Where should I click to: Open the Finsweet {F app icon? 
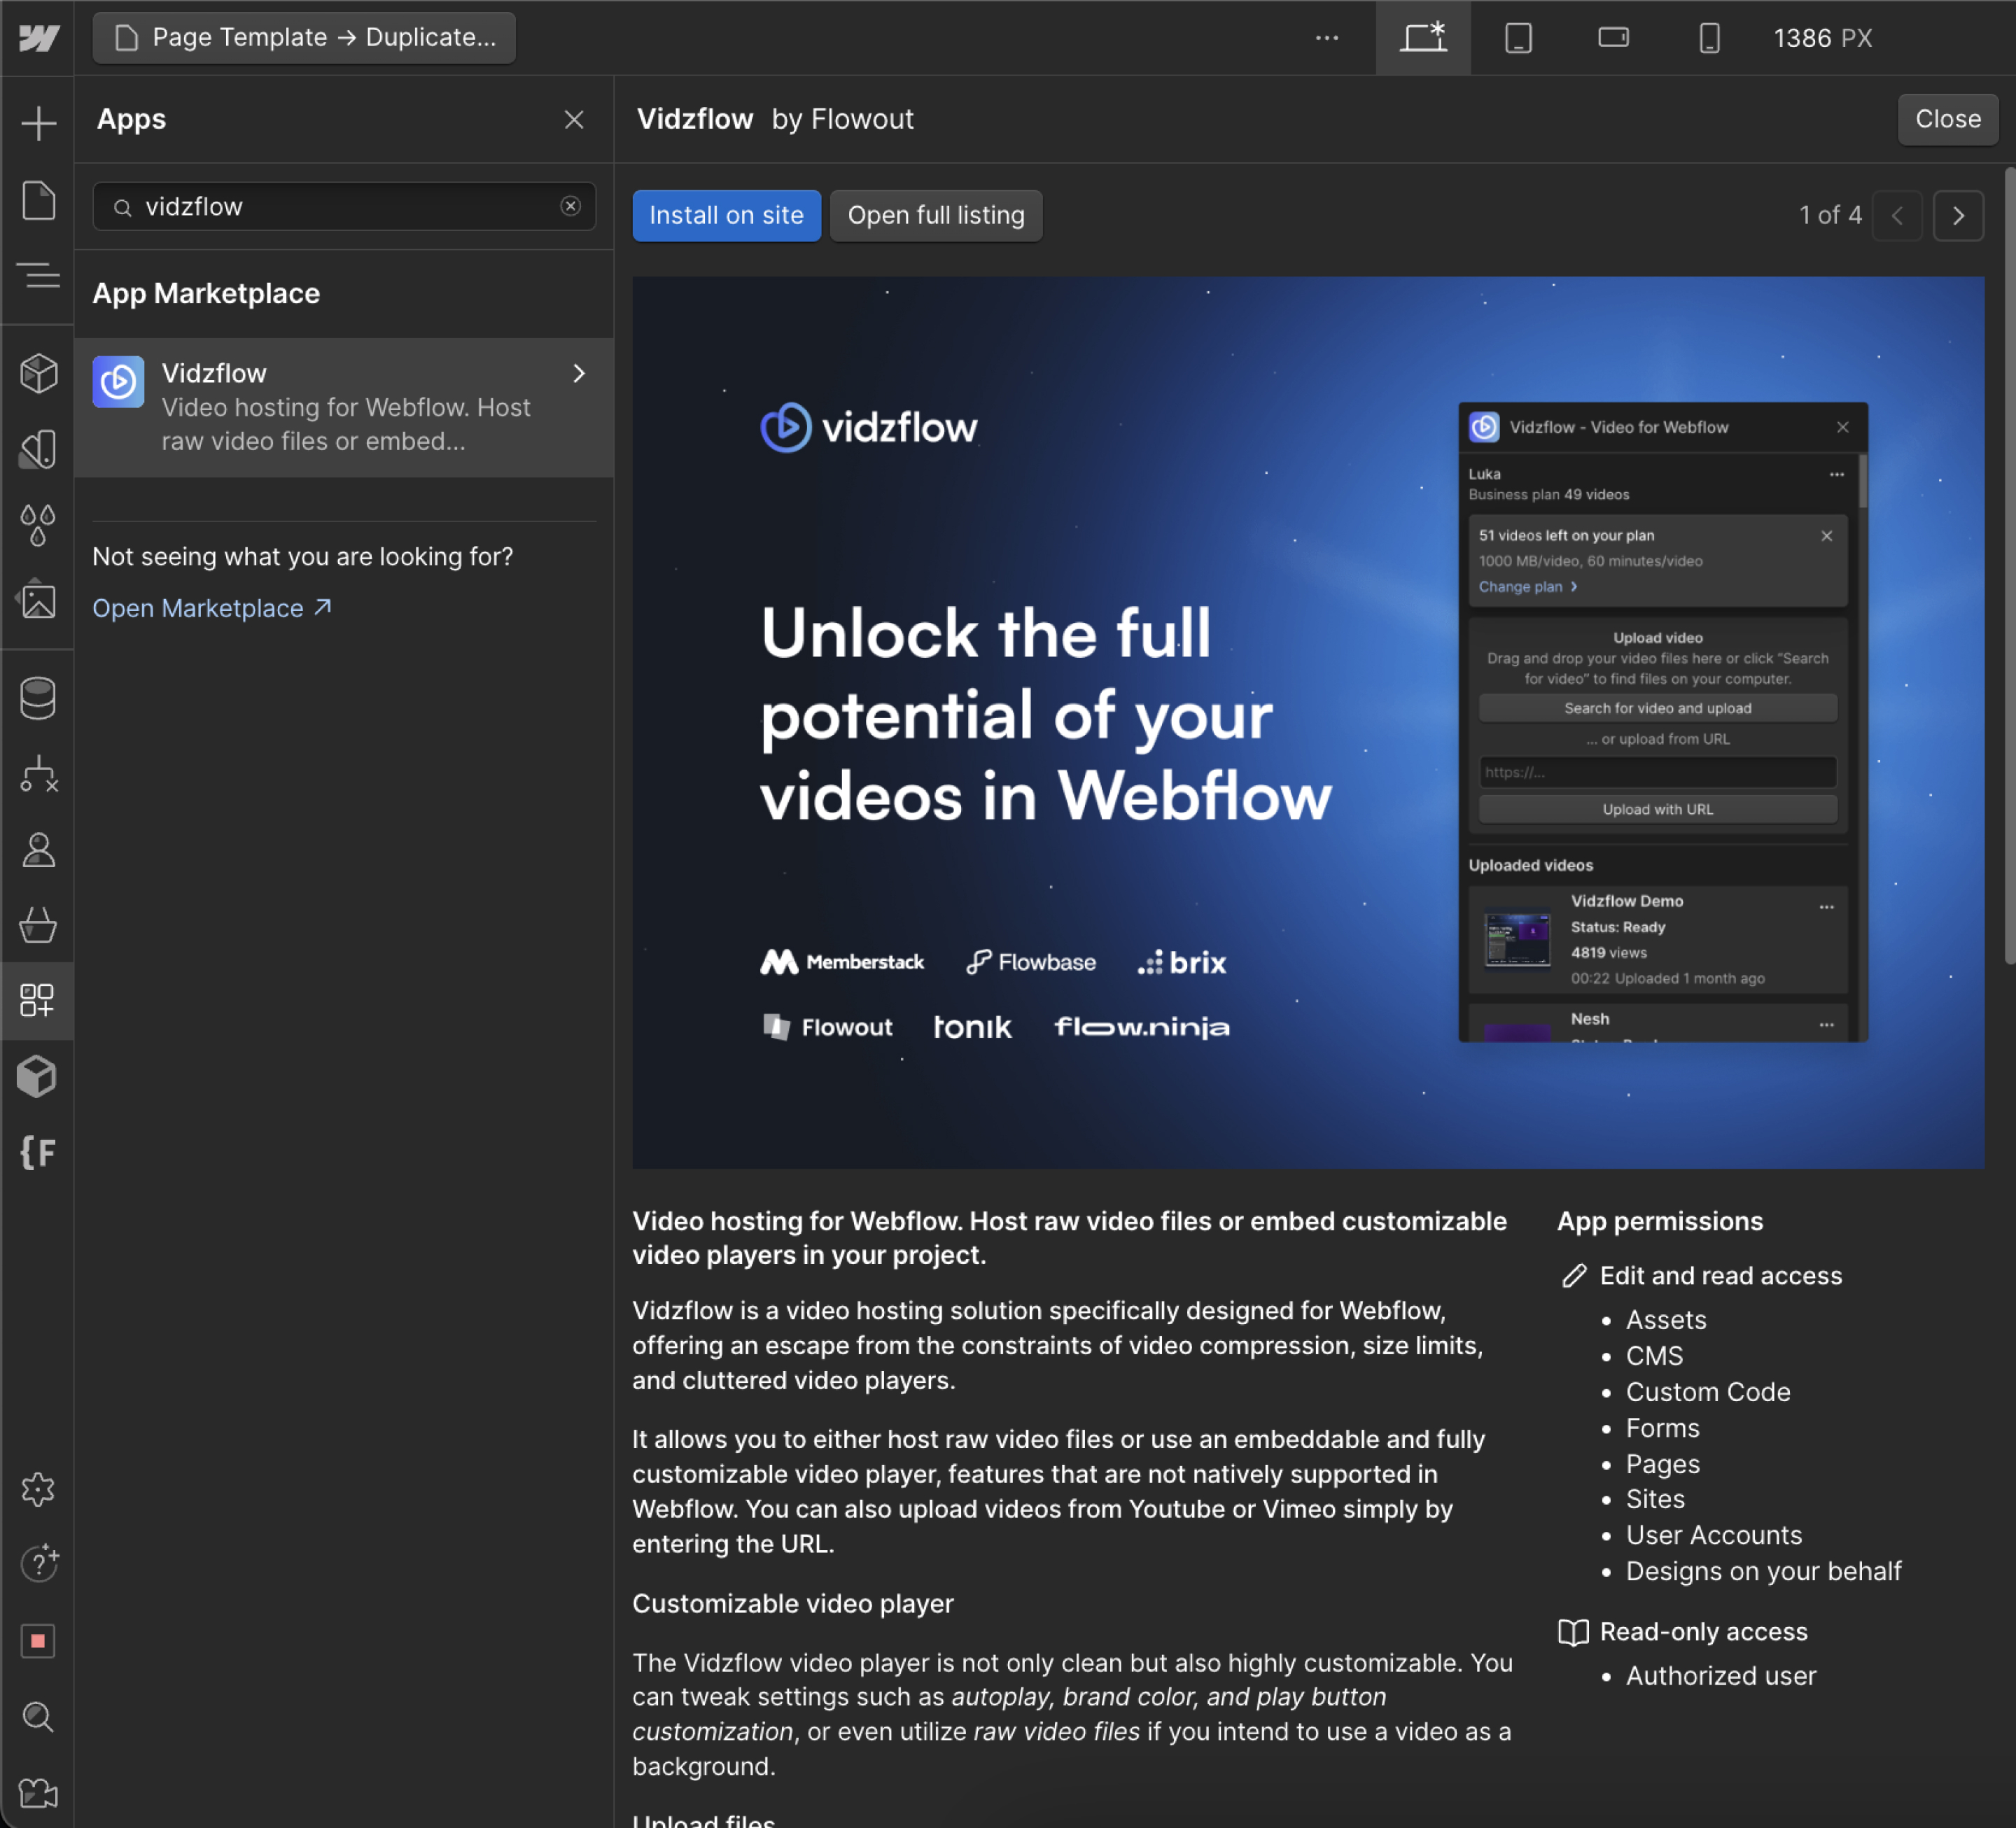(x=38, y=1152)
